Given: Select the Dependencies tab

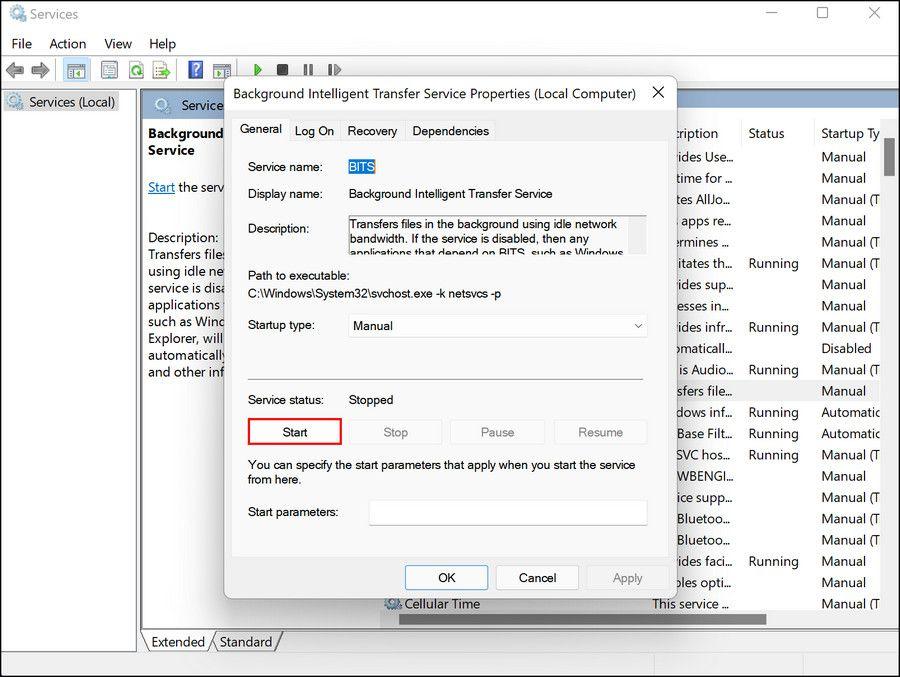Looking at the screenshot, I should point(450,131).
